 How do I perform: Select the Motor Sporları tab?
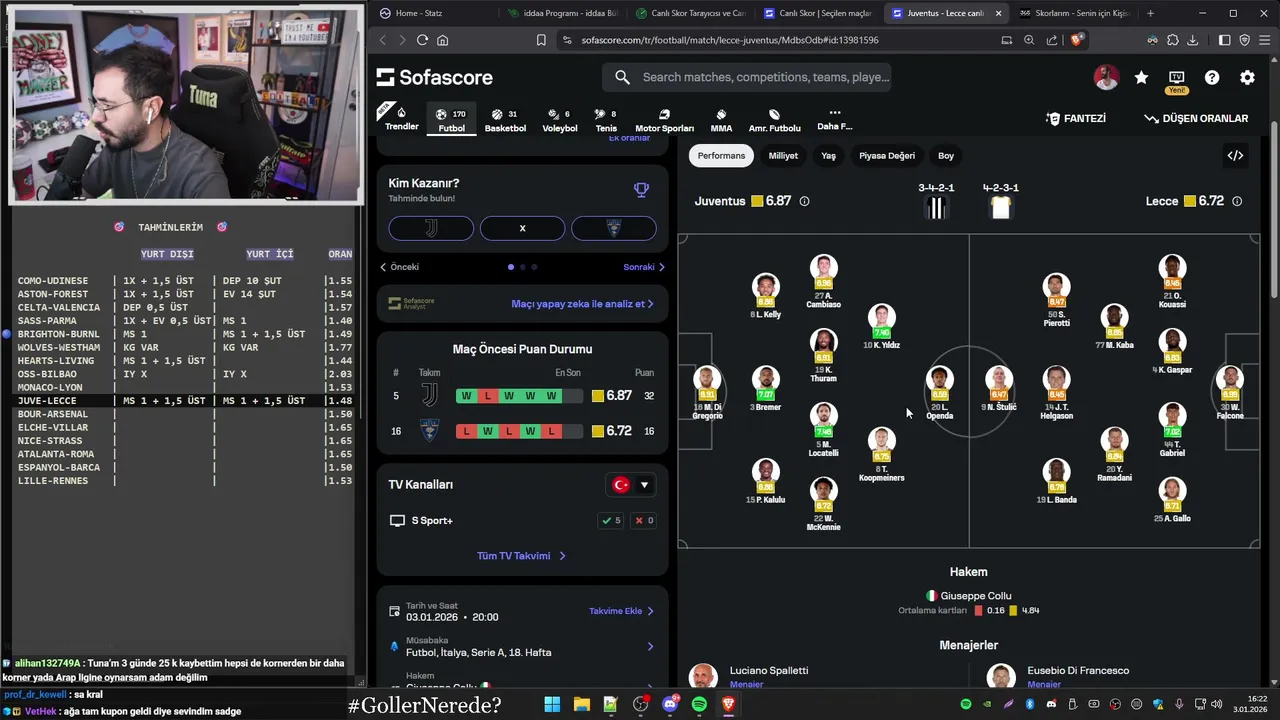[x=664, y=120]
